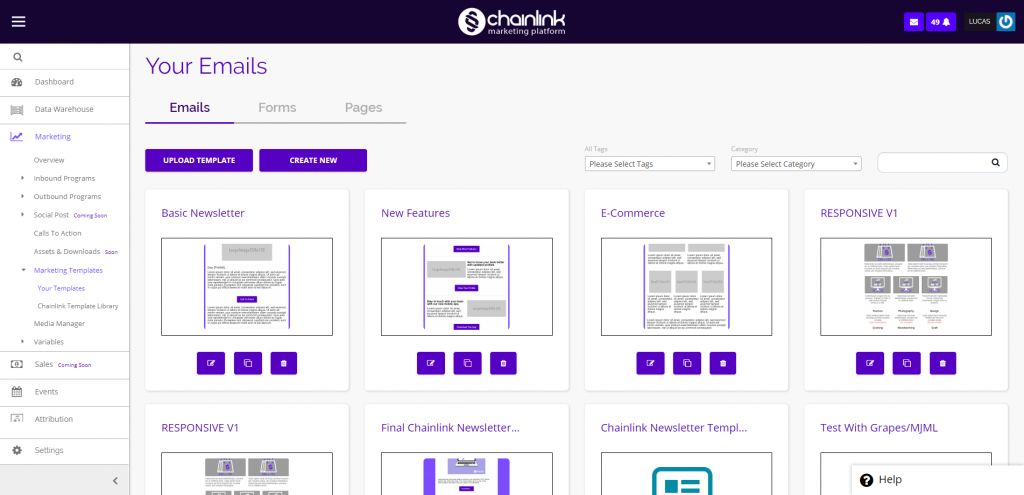Open Media Manager menu item
The height and width of the screenshot is (495, 1024).
click(x=59, y=323)
